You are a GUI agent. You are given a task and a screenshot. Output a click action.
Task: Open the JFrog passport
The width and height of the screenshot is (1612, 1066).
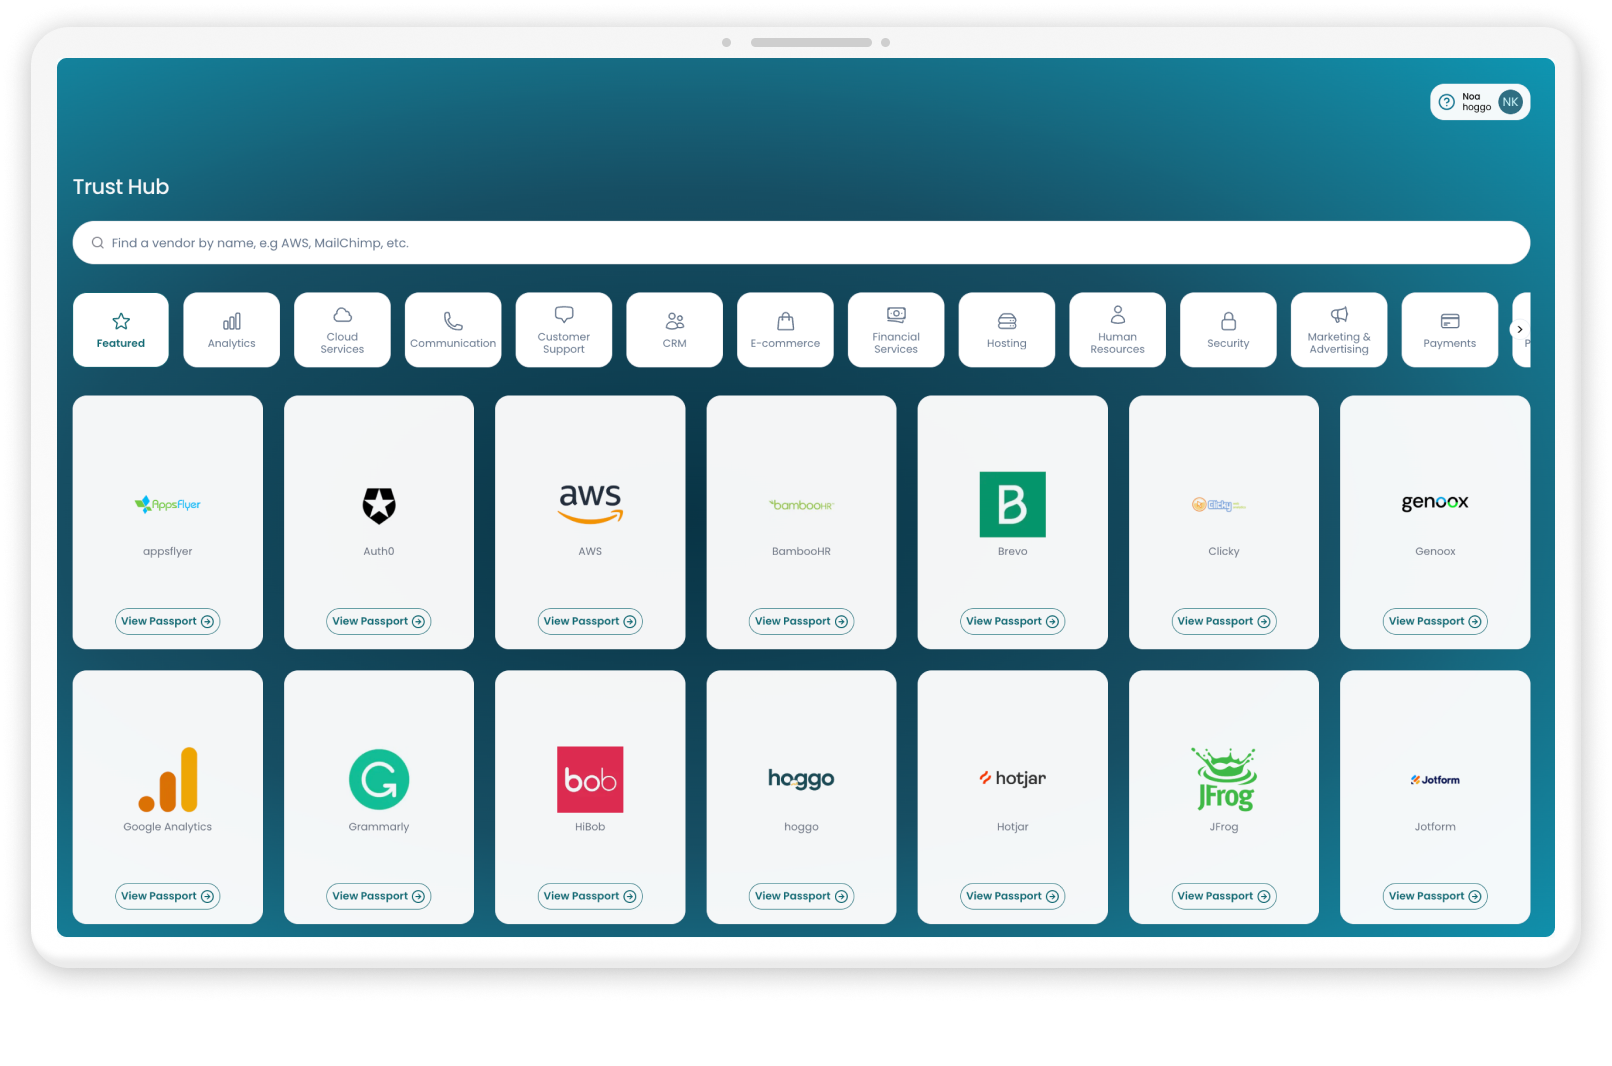point(1224,896)
